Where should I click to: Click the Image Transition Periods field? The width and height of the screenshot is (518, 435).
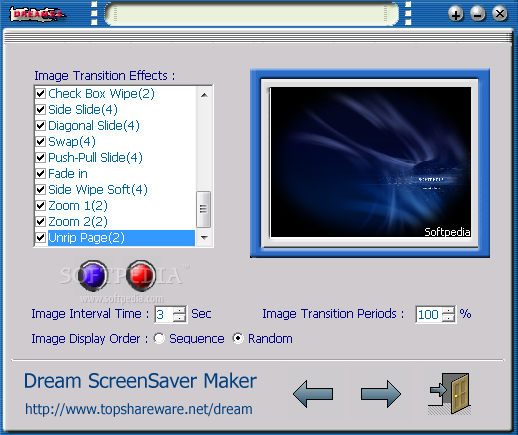pos(429,314)
